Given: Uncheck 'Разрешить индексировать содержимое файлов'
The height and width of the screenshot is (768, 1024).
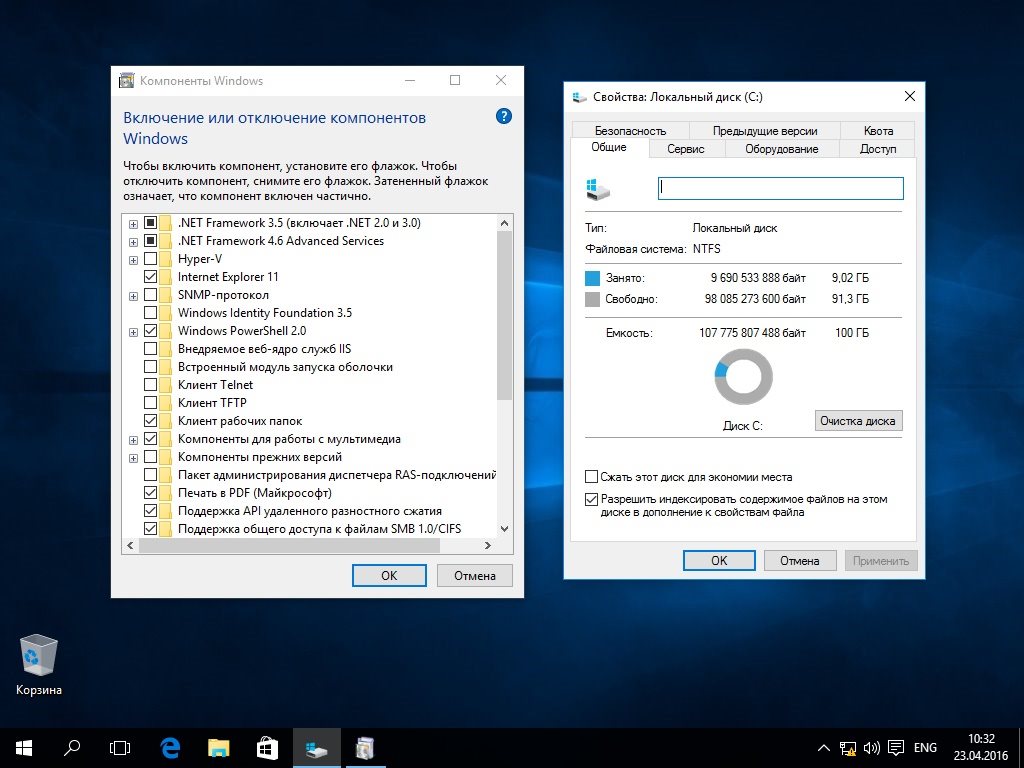Looking at the screenshot, I should click(x=592, y=500).
